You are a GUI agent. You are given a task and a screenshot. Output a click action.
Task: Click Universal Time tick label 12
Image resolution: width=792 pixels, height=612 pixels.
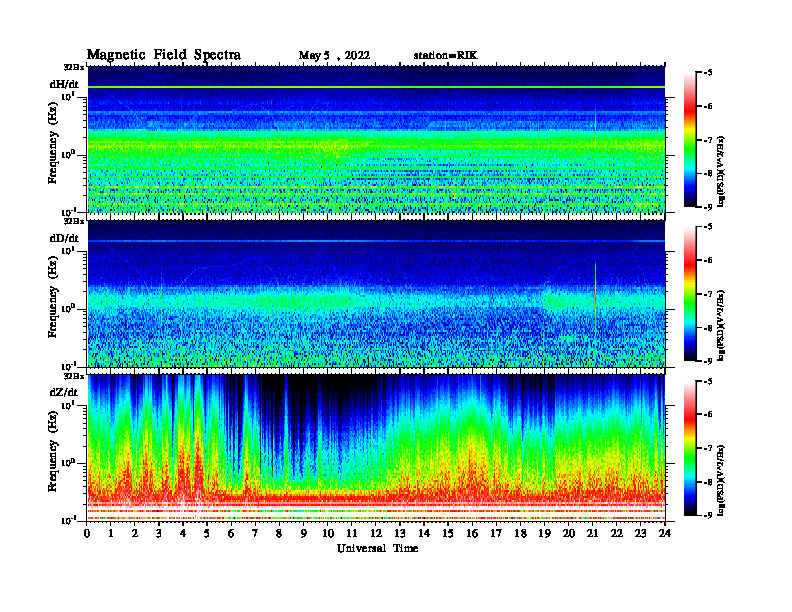[376, 533]
